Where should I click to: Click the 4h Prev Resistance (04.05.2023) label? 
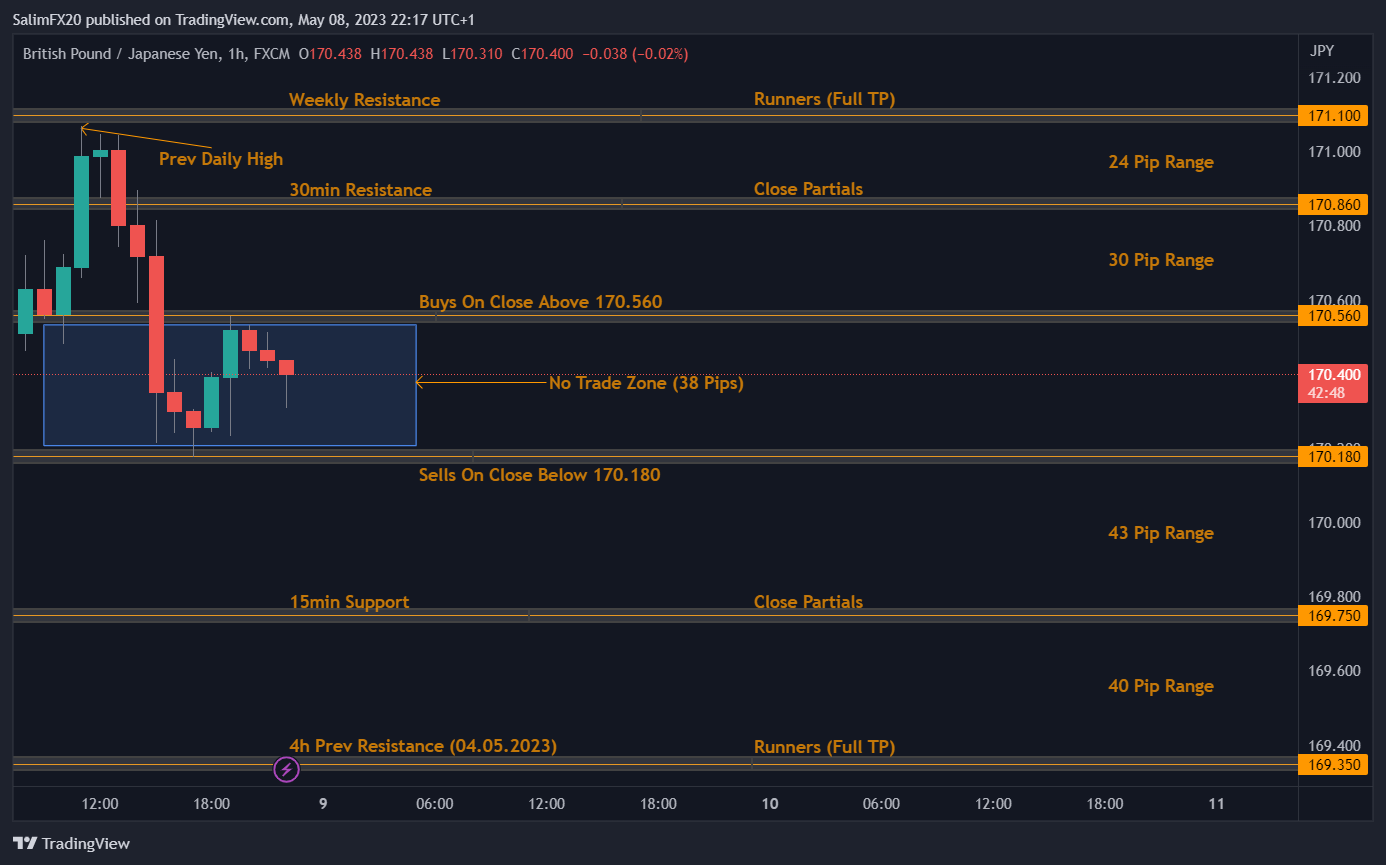[x=422, y=746]
